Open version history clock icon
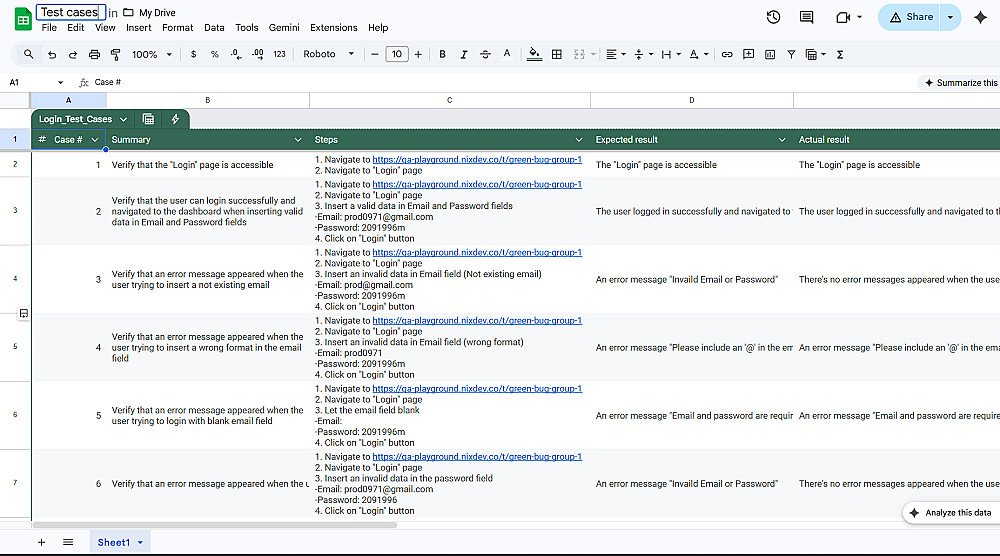The height and width of the screenshot is (556, 1000). 773,17
